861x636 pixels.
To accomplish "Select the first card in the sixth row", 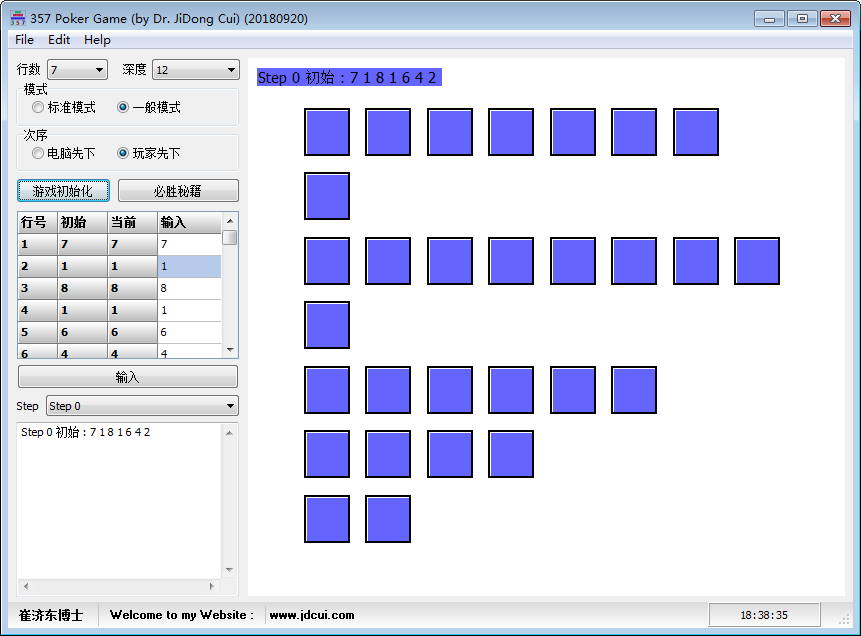I will (327, 454).
